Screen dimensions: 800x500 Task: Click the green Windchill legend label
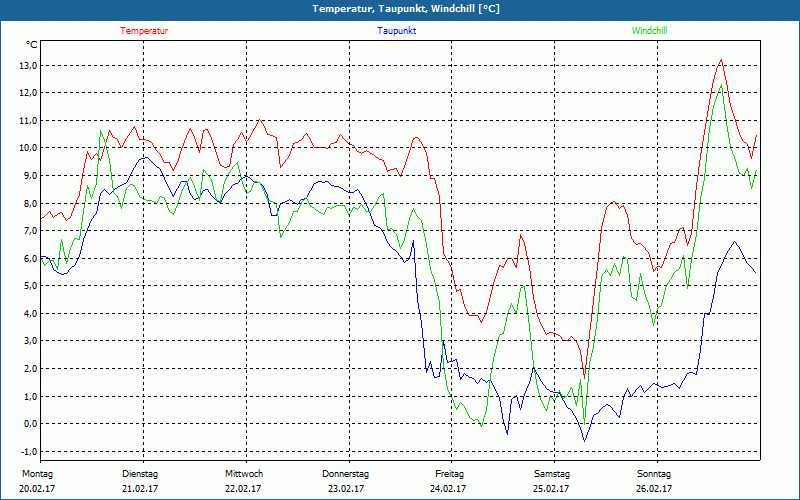pos(649,31)
